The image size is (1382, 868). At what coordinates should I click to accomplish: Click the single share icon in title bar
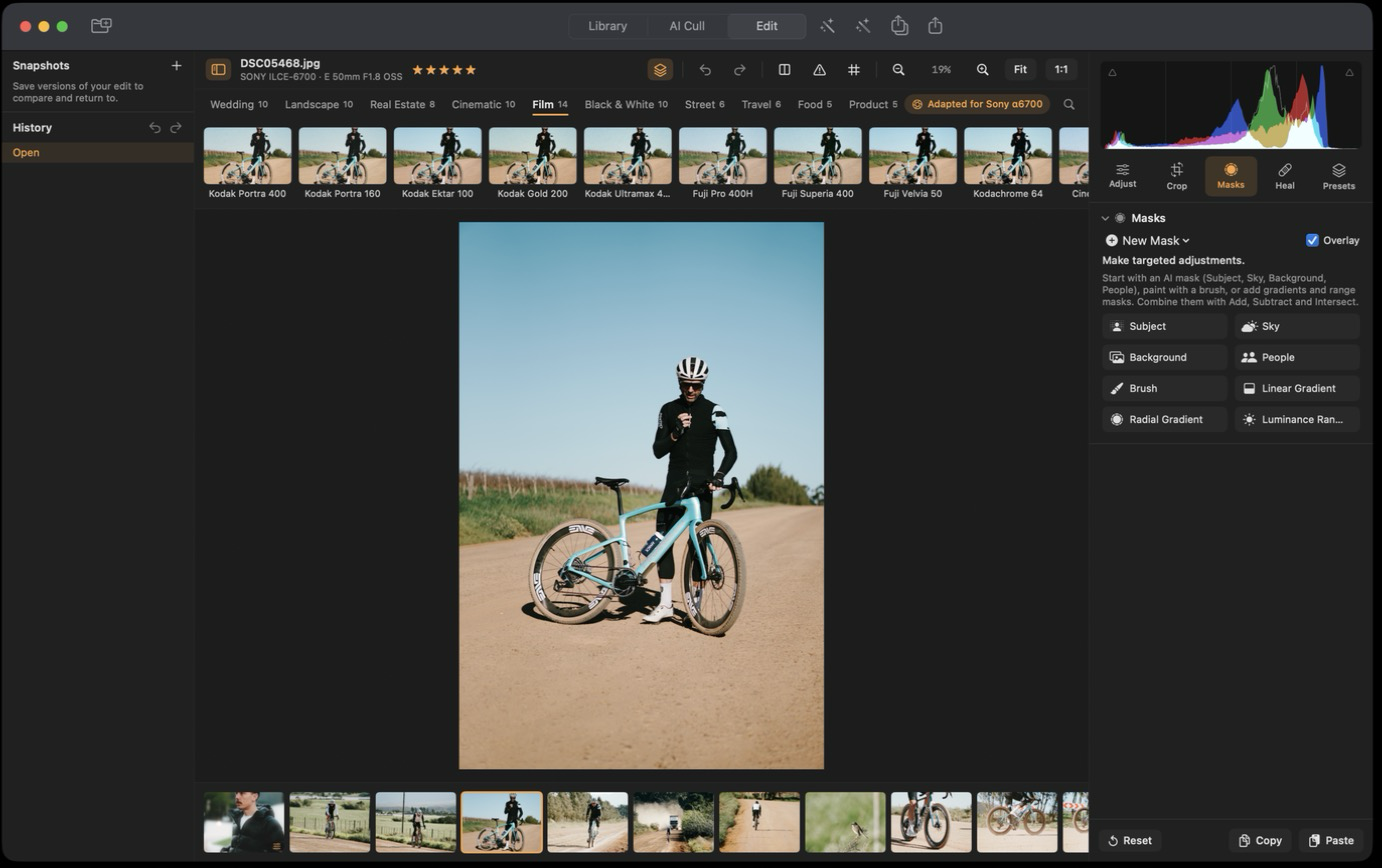936,26
